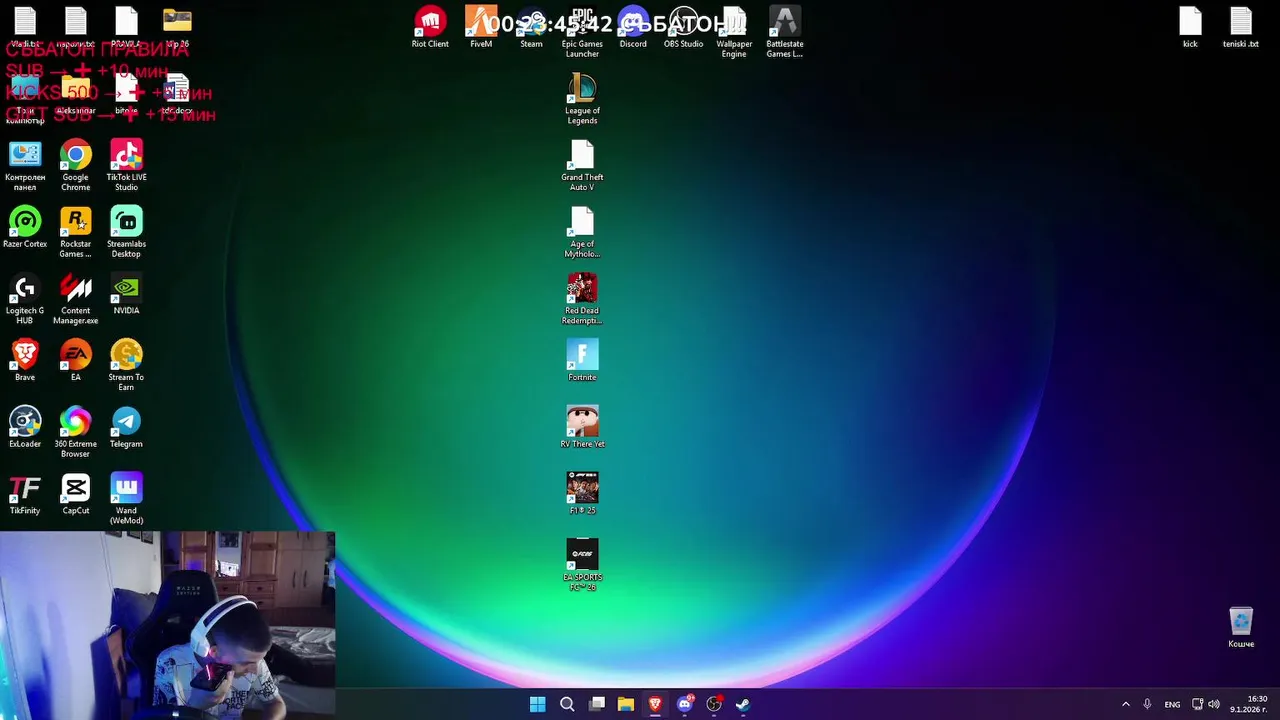This screenshot has width=1280, height=720.
Task: Open File Explorer from the taskbar
Action: pyautogui.click(x=626, y=704)
